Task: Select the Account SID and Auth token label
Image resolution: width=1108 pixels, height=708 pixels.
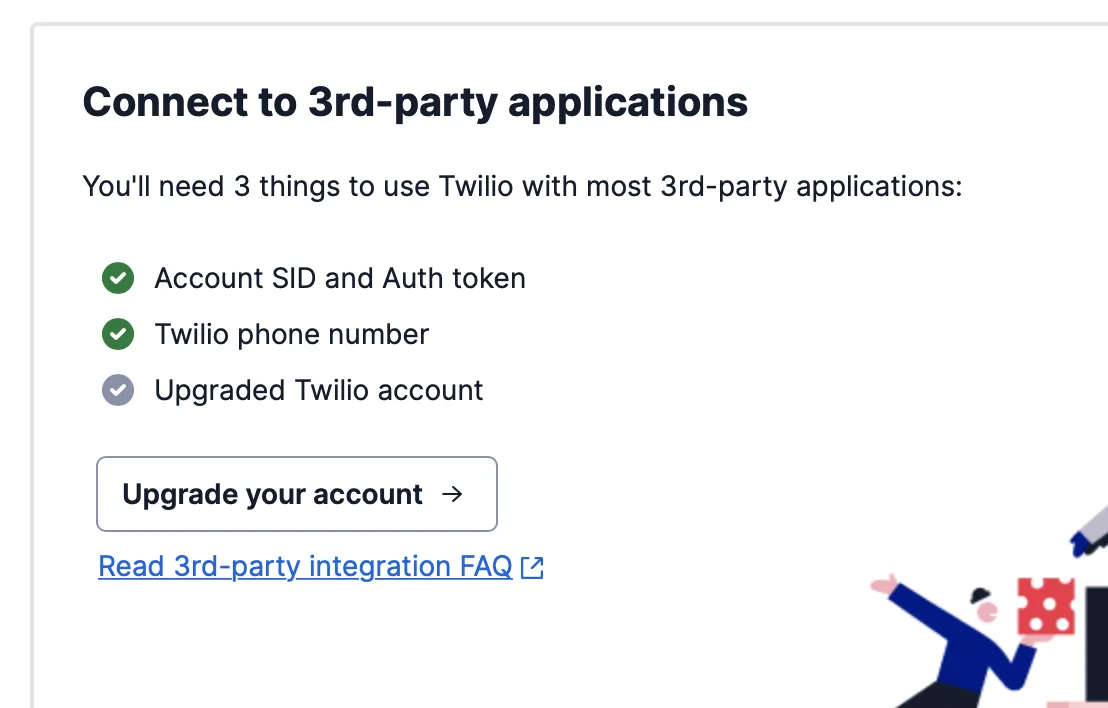Action: 340,278
